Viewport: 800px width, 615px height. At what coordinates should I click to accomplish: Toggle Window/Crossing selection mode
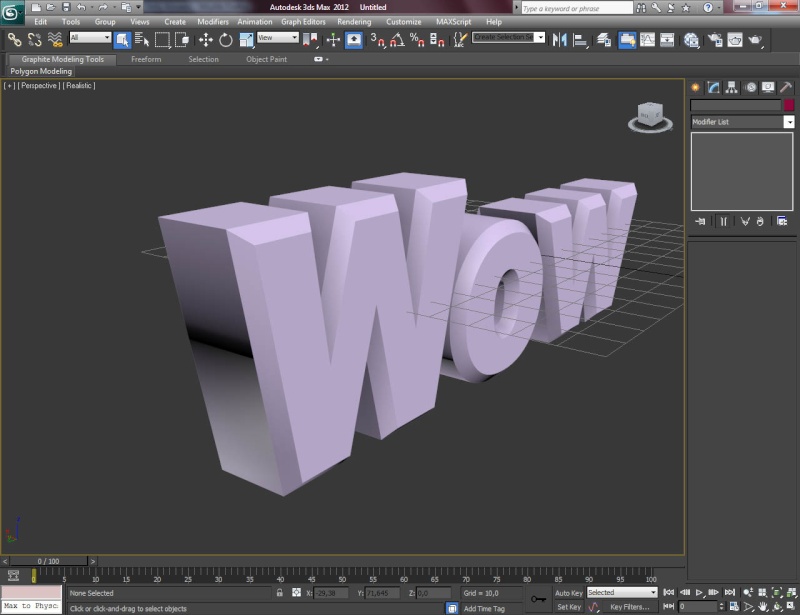pyautogui.click(x=182, y=40)
